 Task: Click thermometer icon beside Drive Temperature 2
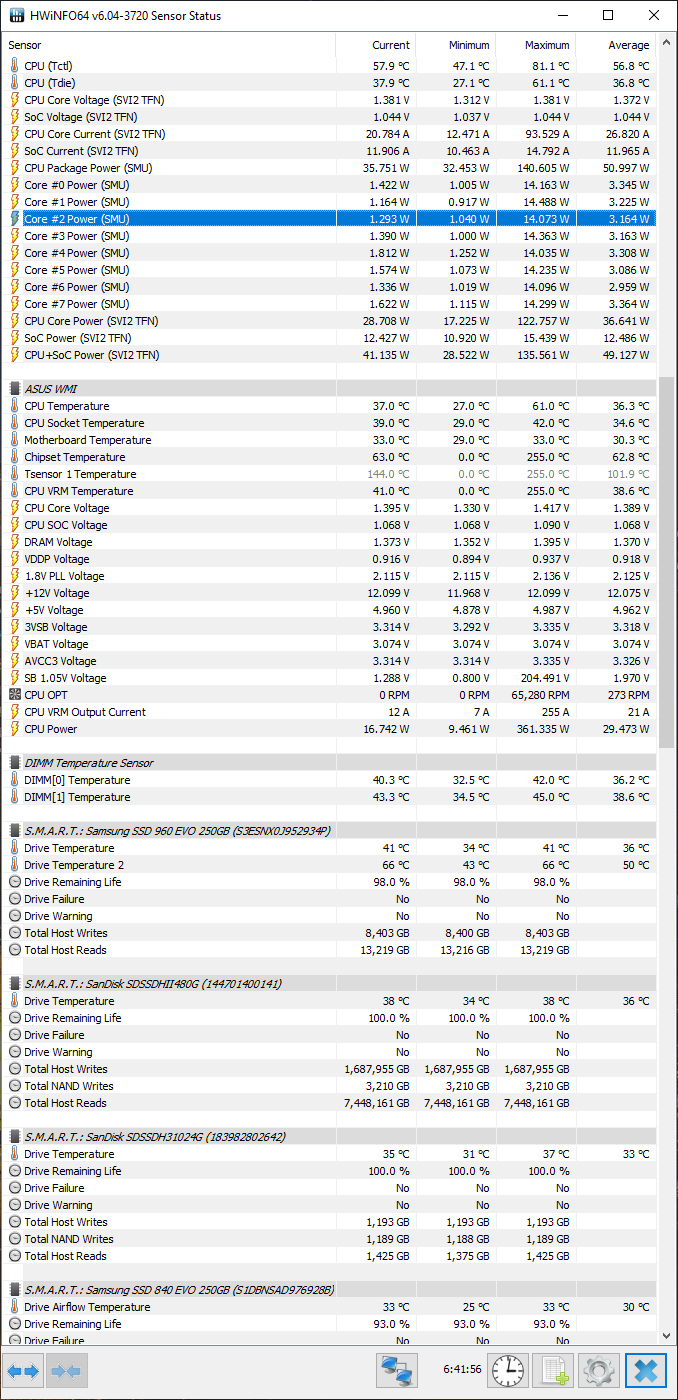coord(14,864)
